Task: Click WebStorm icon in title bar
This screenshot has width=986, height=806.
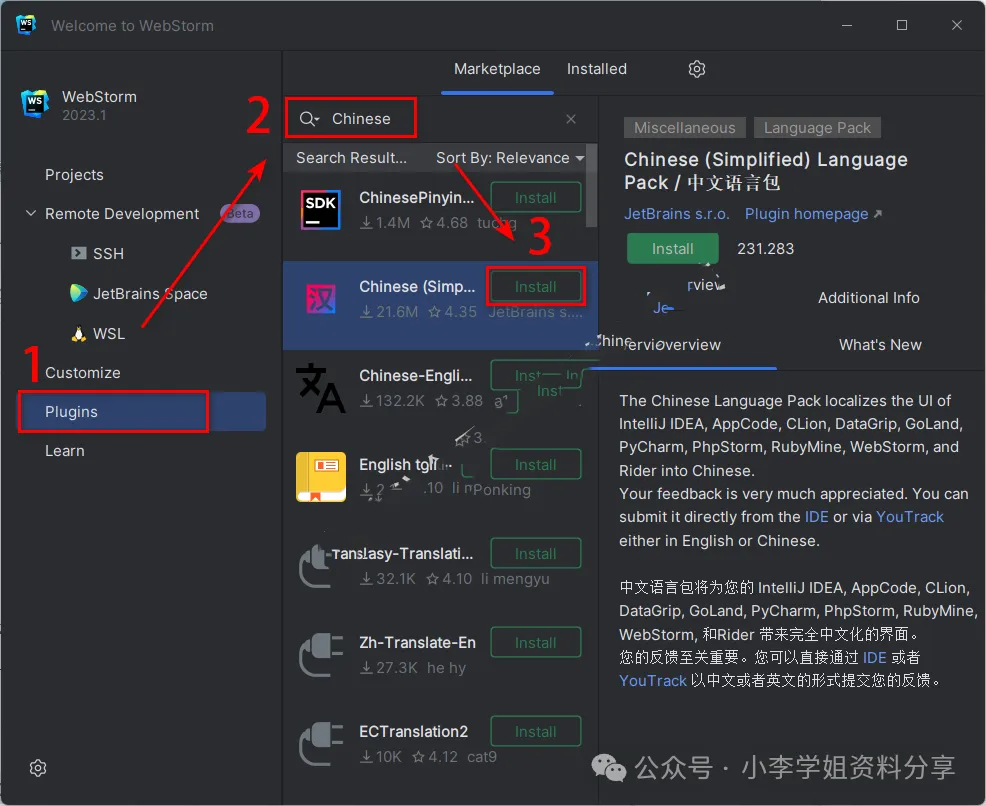Action: 26,25
